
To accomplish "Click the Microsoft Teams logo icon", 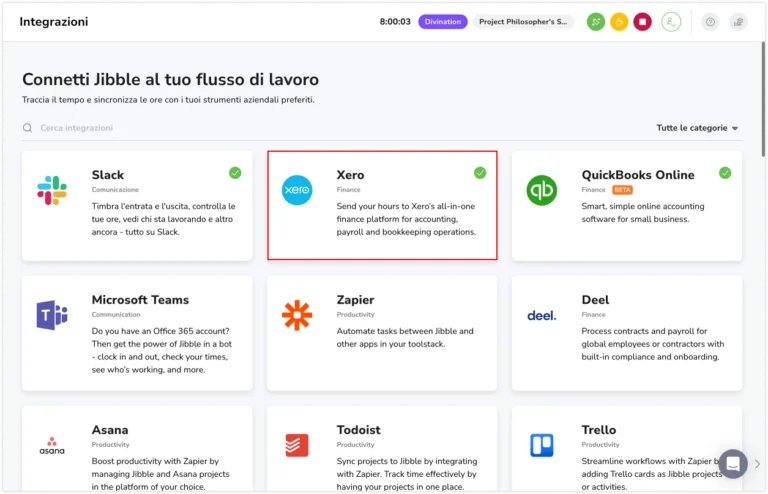I will pyautogui.click(x=52, y=315).
